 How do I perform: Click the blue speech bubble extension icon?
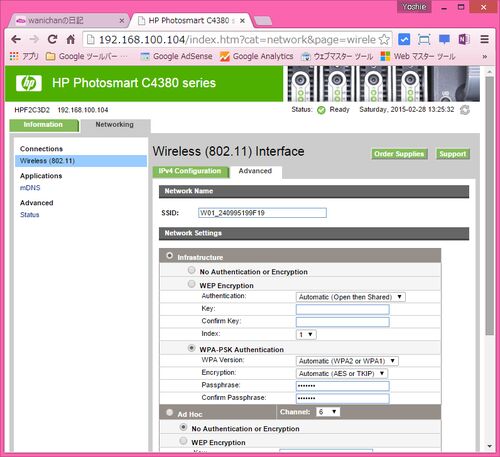tap(444, 40)
